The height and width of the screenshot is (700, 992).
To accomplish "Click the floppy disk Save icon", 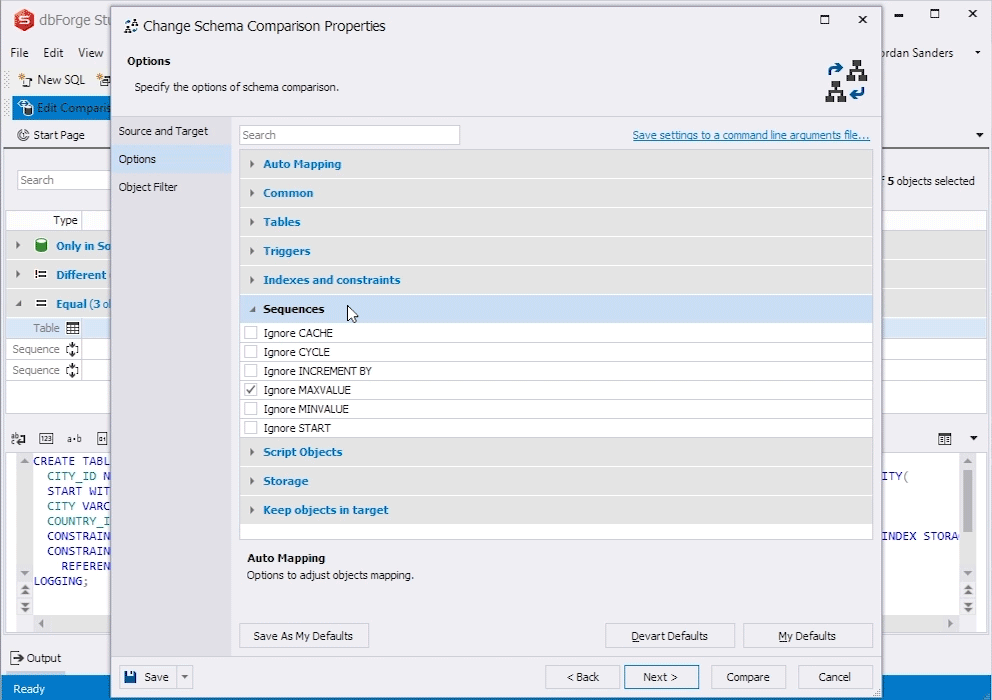I will coord(130,677).
